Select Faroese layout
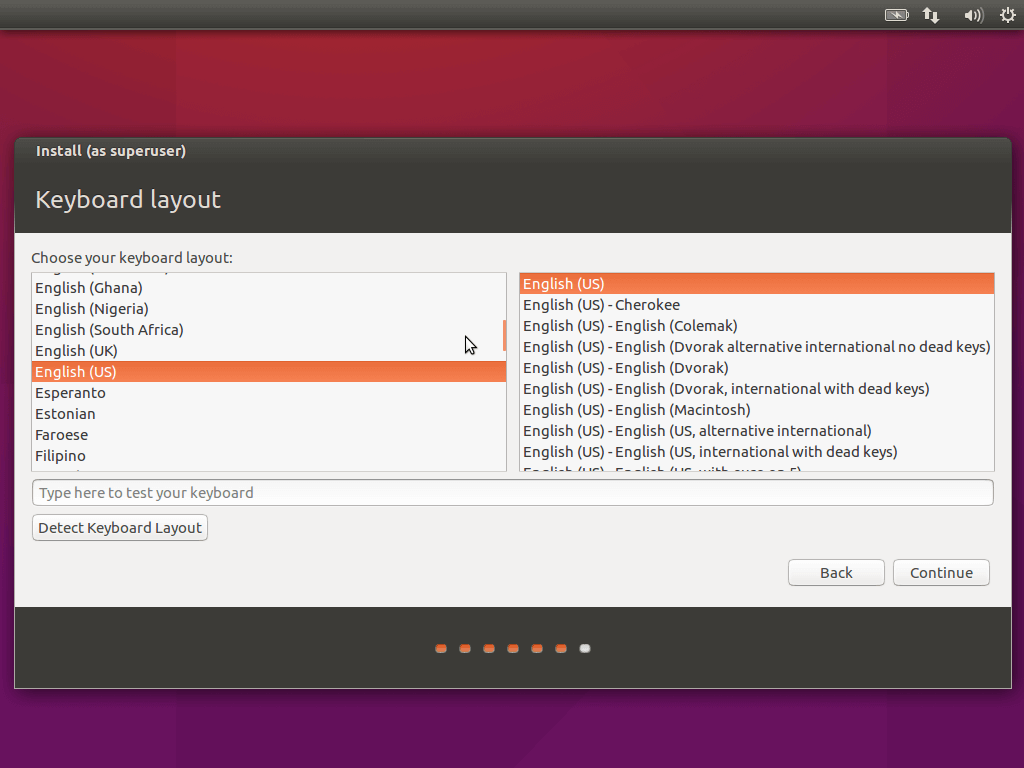The height and width of the screenshot is (768, 1024). click(268, 434)
